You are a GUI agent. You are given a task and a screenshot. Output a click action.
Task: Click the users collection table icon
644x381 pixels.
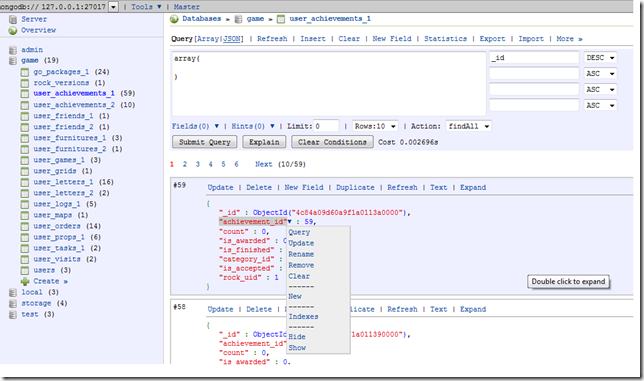click(25, 271)
